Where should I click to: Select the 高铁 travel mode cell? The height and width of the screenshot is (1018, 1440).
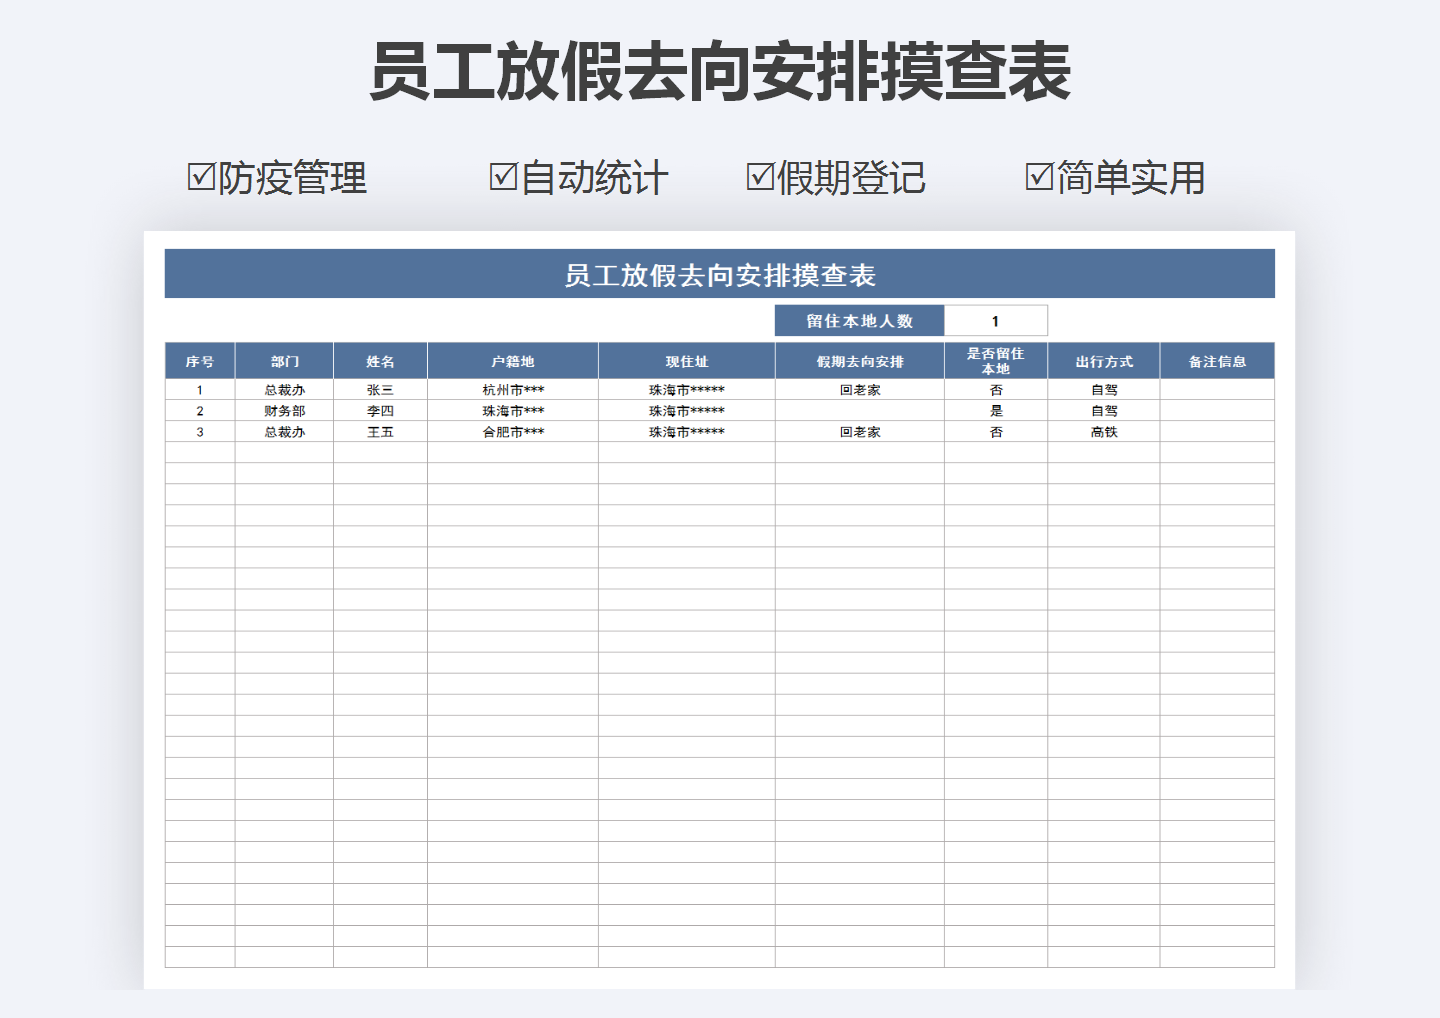coord(1103,431)
